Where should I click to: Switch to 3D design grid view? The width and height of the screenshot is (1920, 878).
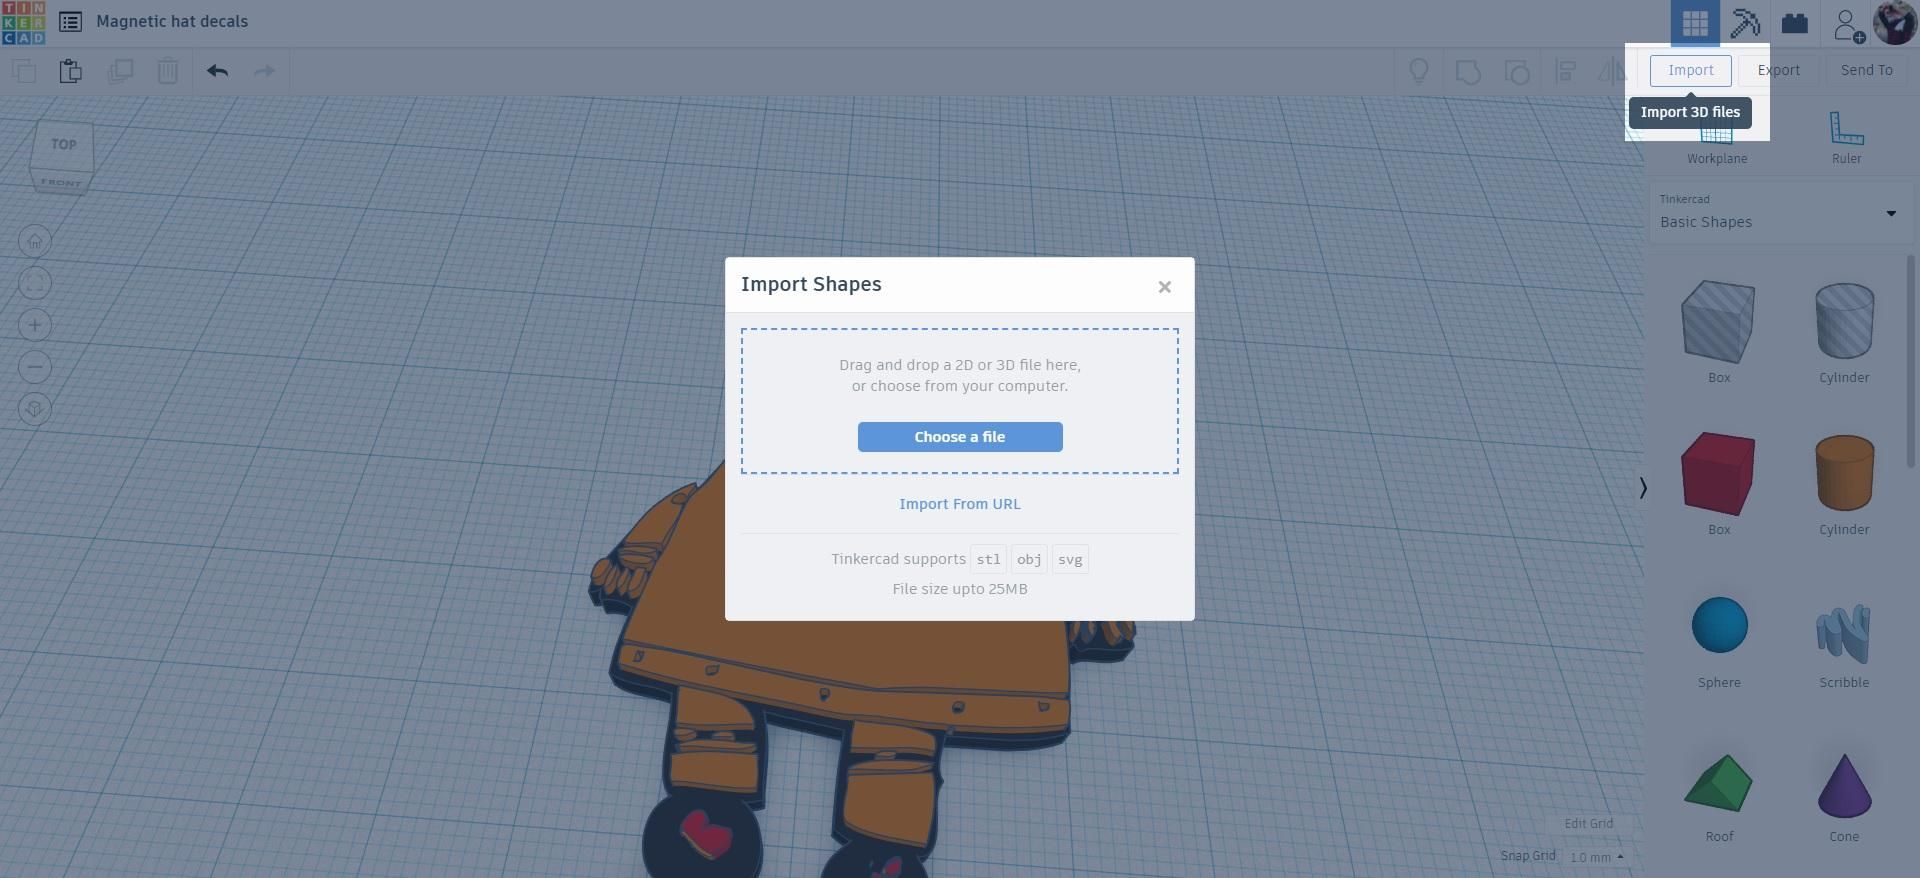(x=1695, y=23)
